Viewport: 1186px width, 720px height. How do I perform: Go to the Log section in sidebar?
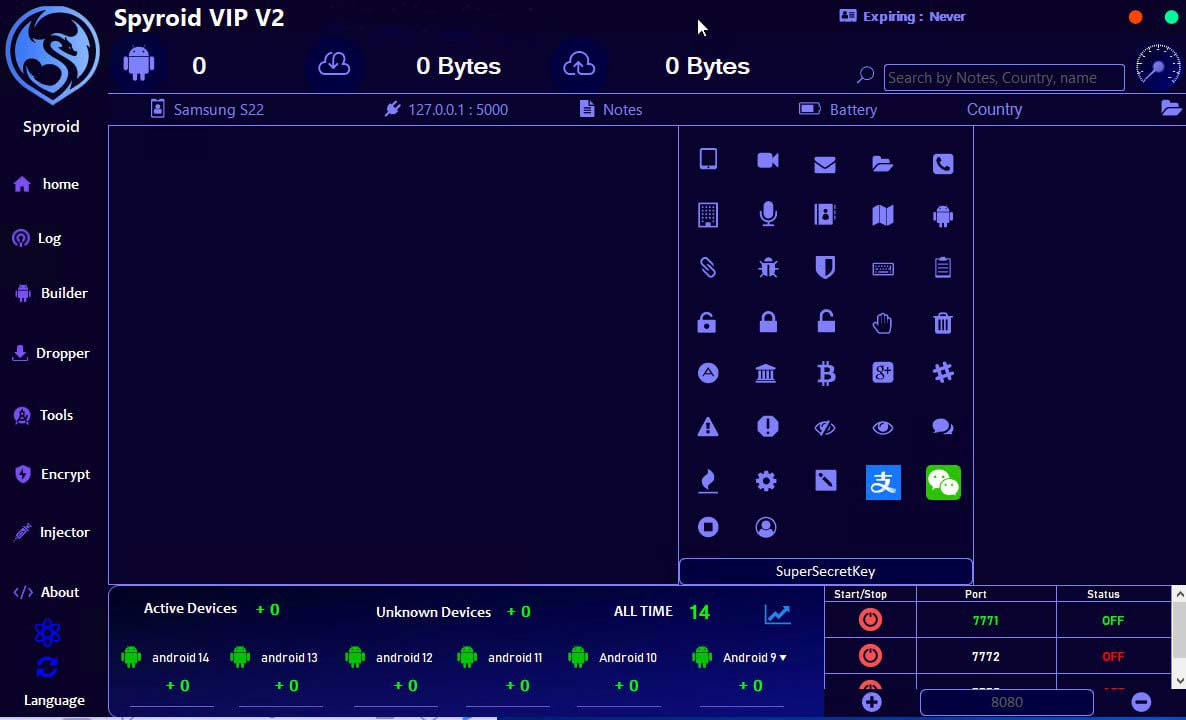(x=49, y=238)
